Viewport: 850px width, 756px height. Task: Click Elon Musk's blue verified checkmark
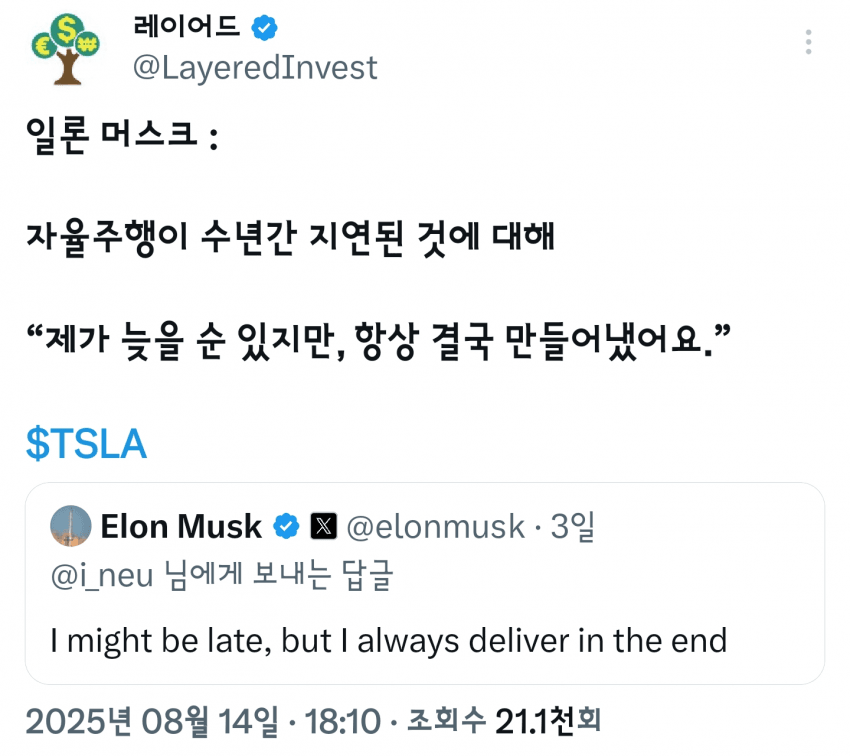click(x=287, y=526)
